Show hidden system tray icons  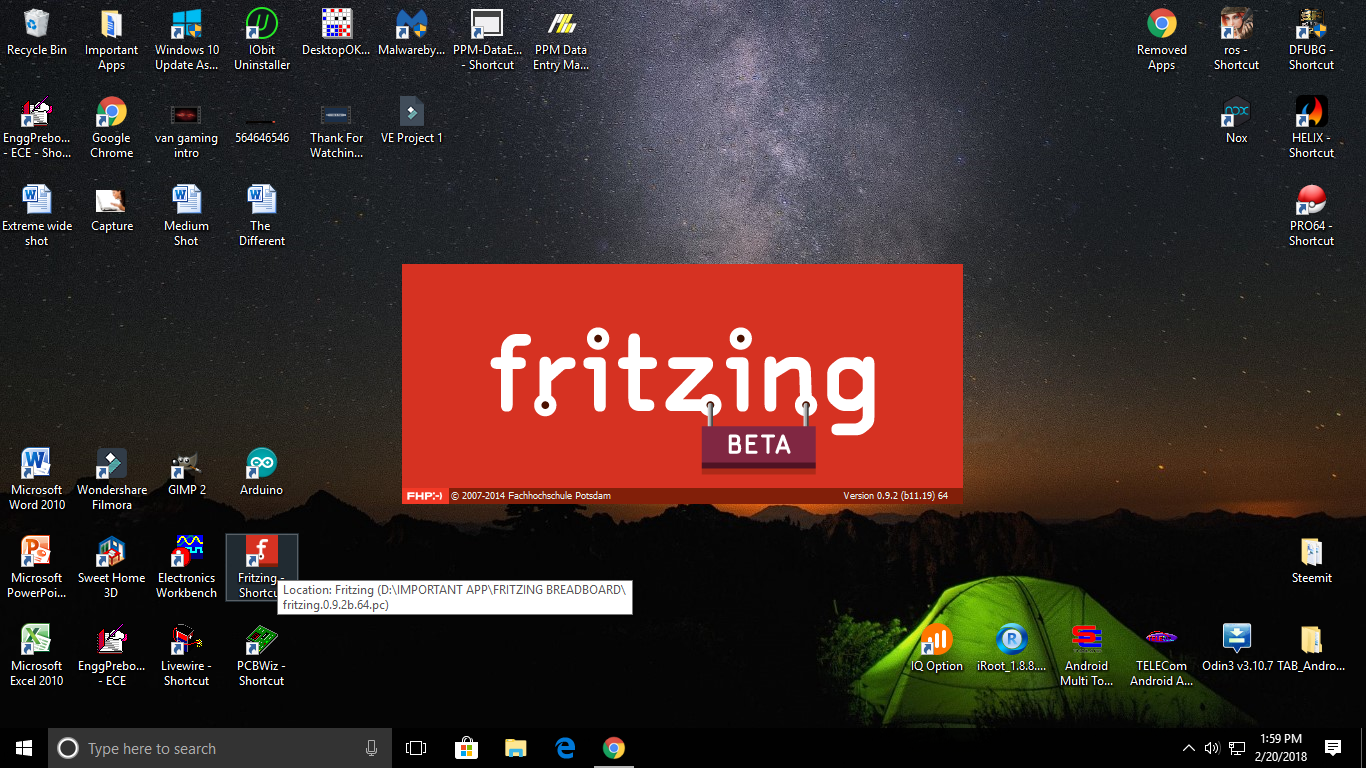coord(1189,748)
